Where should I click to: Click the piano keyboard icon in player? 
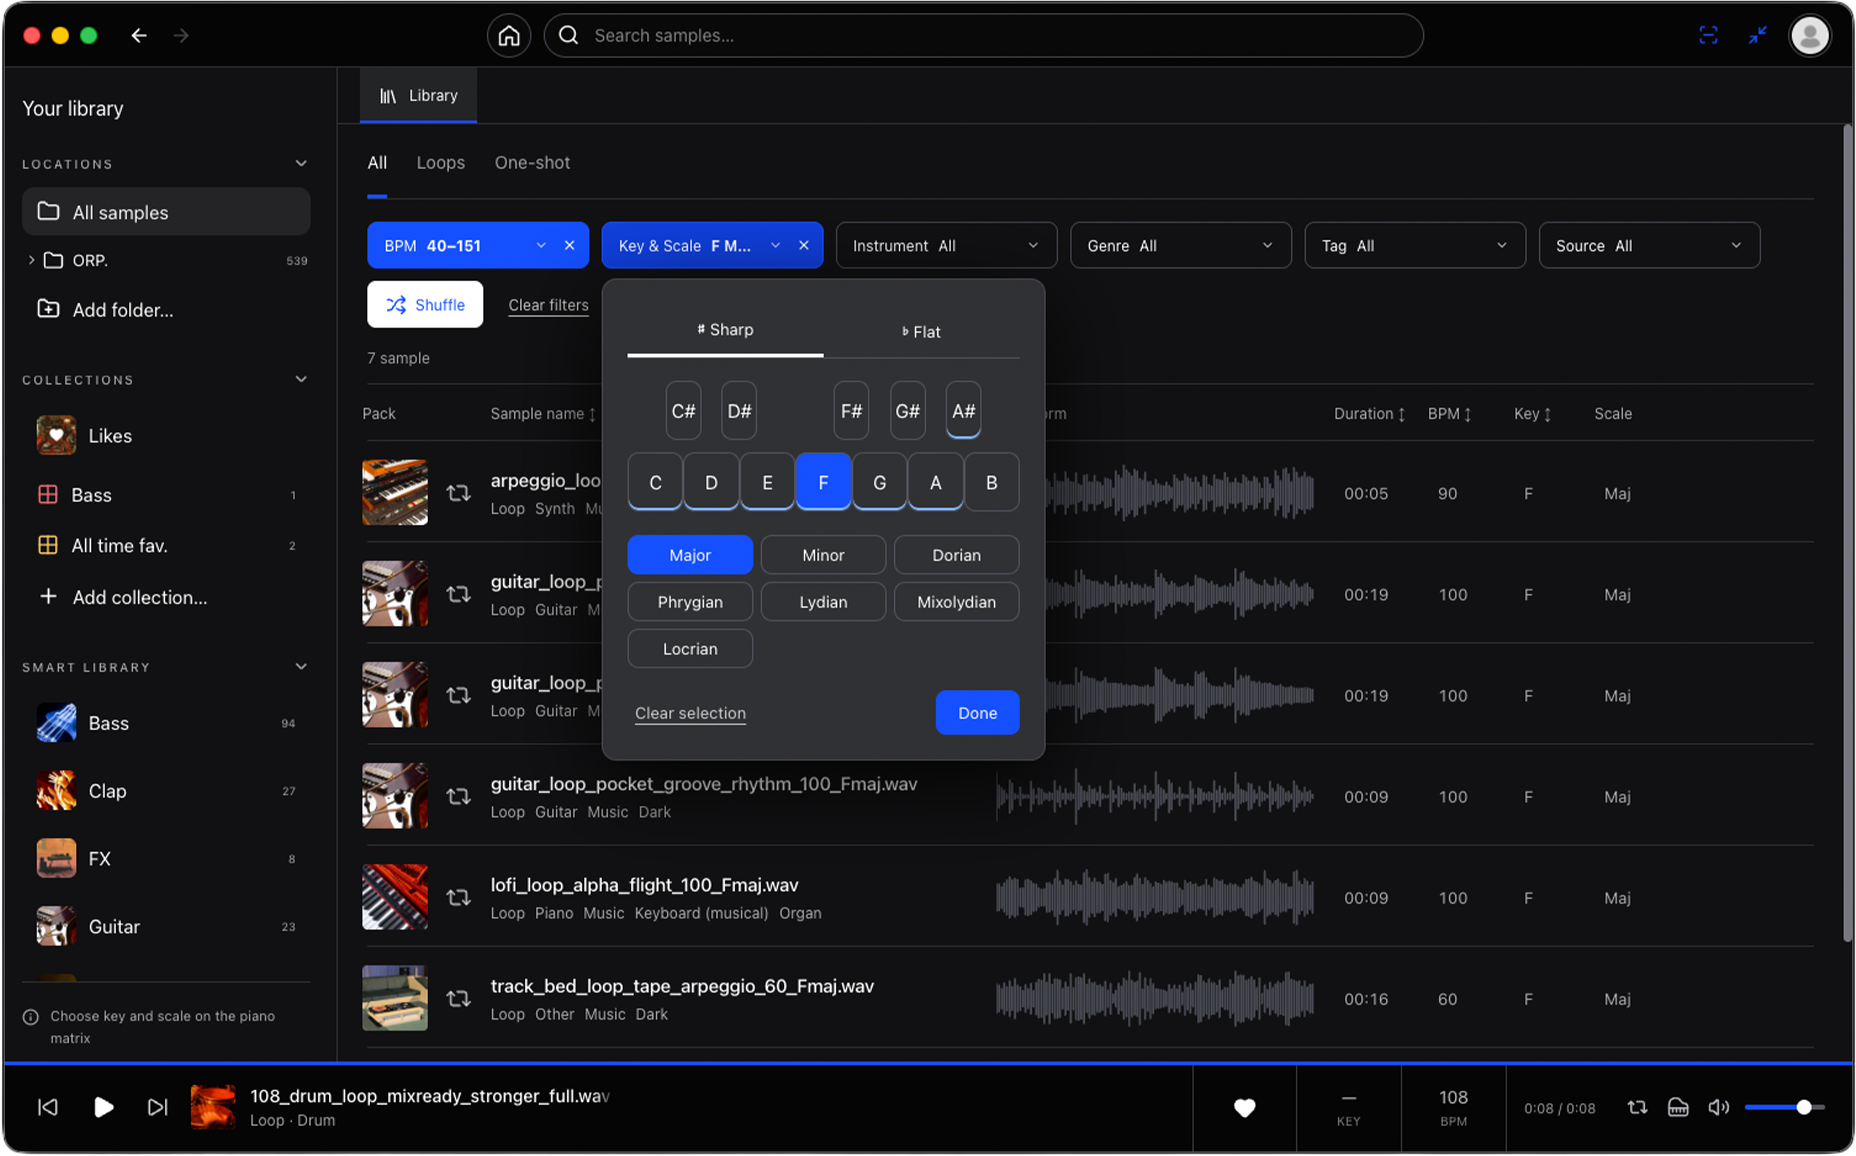coord(1678,1107)
